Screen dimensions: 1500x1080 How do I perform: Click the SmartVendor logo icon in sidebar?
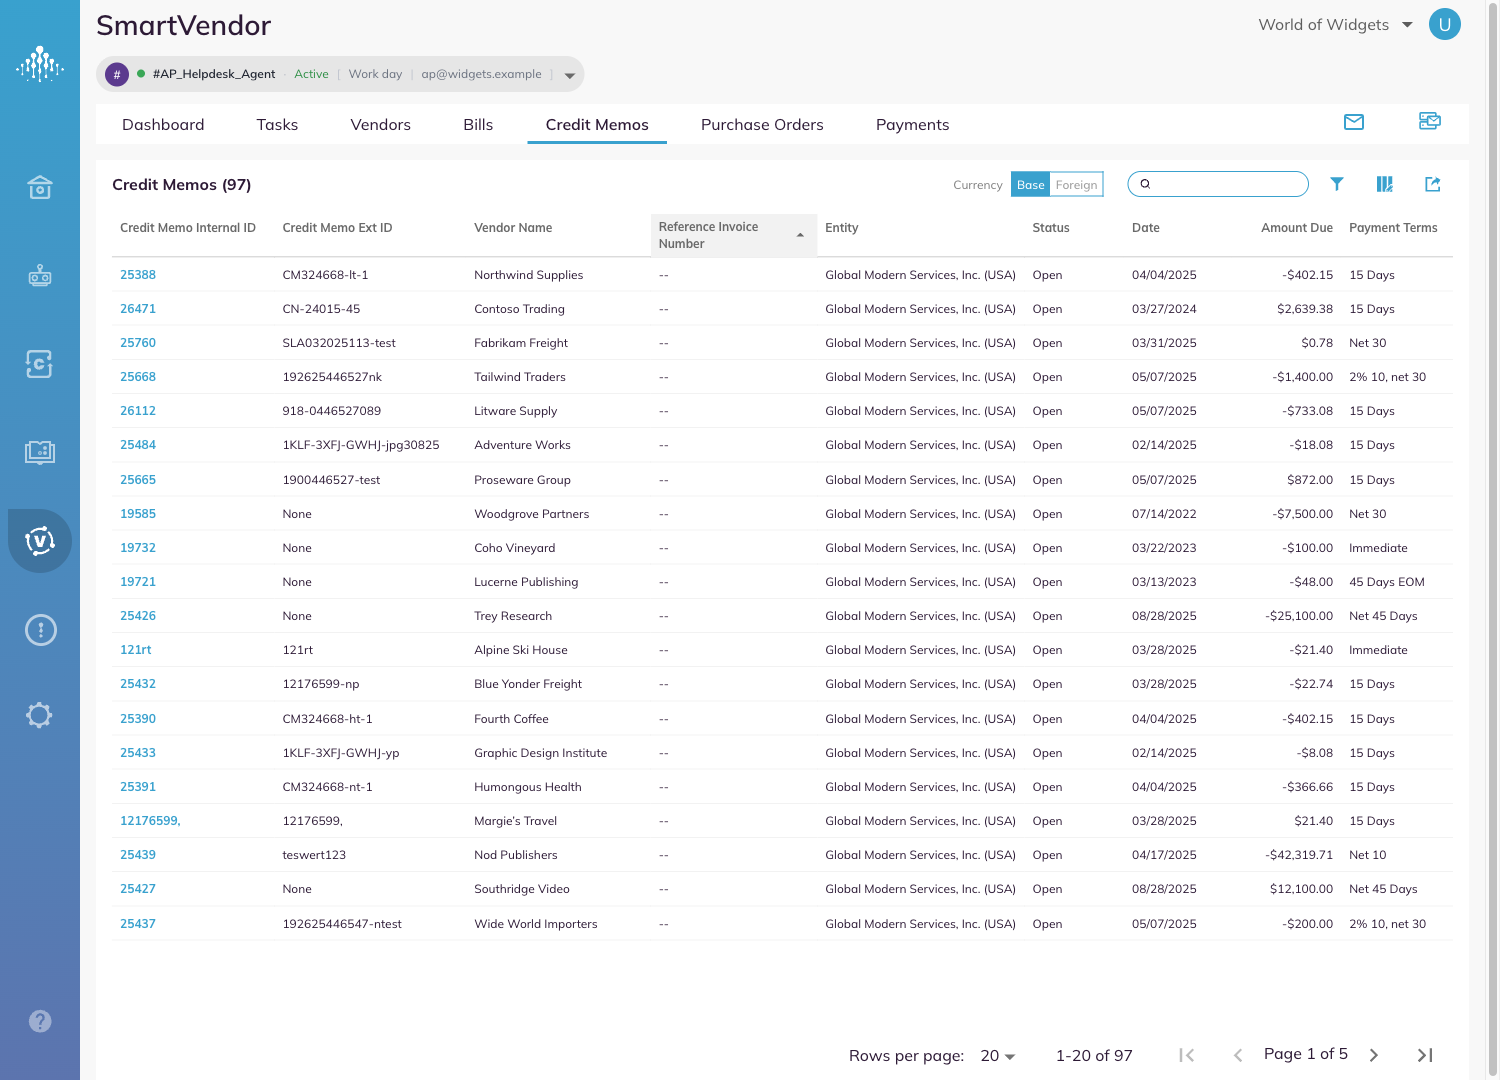tap(40, 65)
